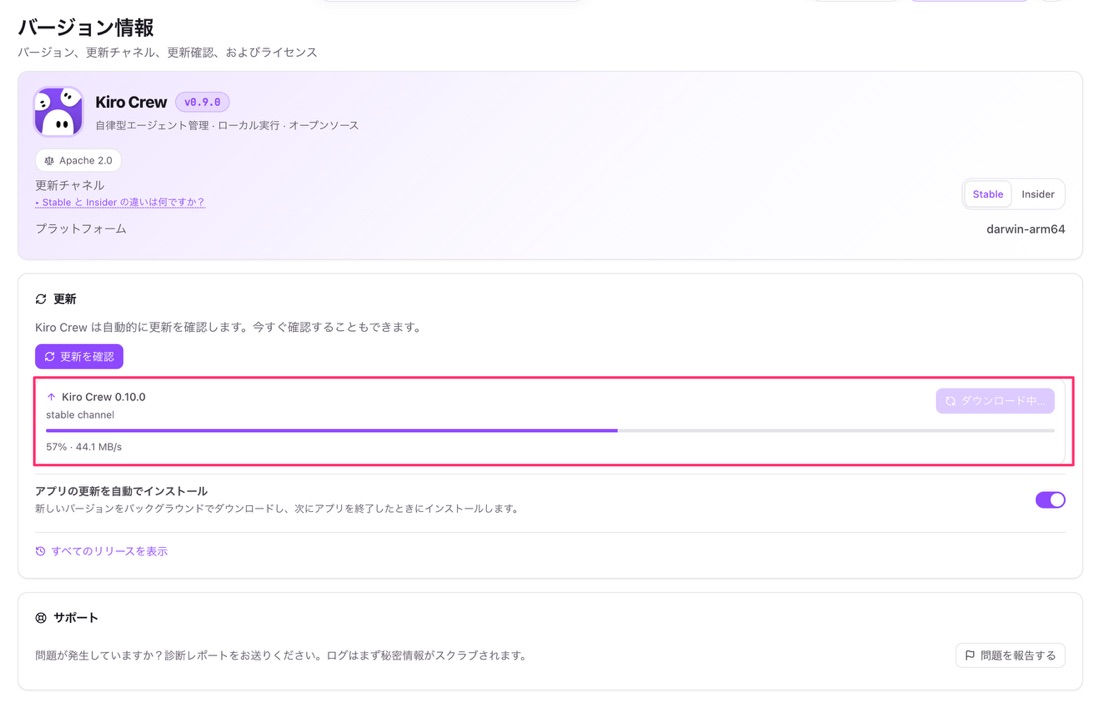Click the Kiro Crew 0.10.0 update title
1094x718 pixels.
point(103,397)
